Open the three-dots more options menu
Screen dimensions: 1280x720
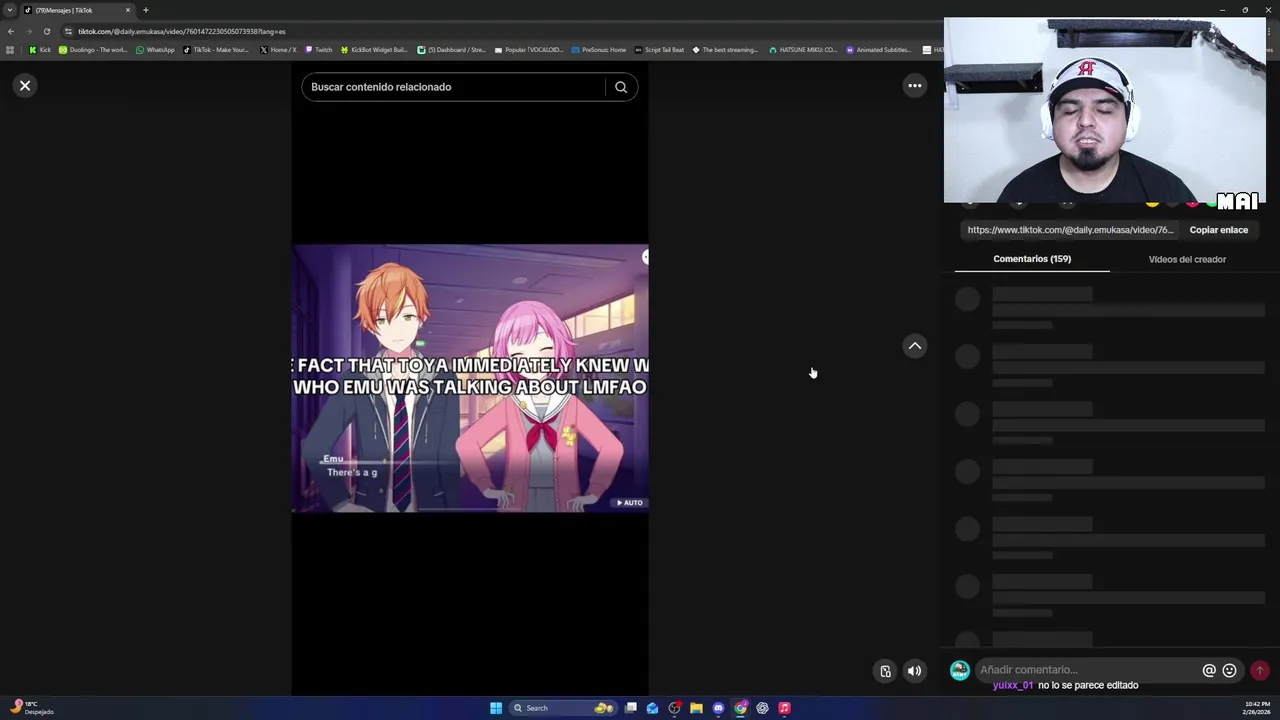point(914,86)
